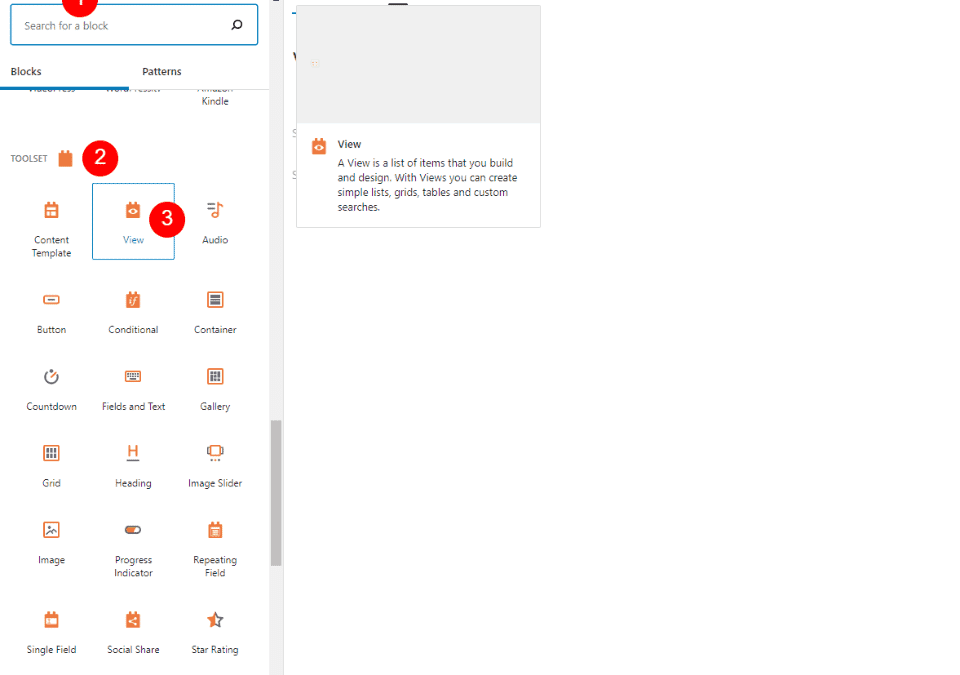Click the 'A View is a list' description
This screenshot has height=675, width=960.
click(x=427, y=185)
